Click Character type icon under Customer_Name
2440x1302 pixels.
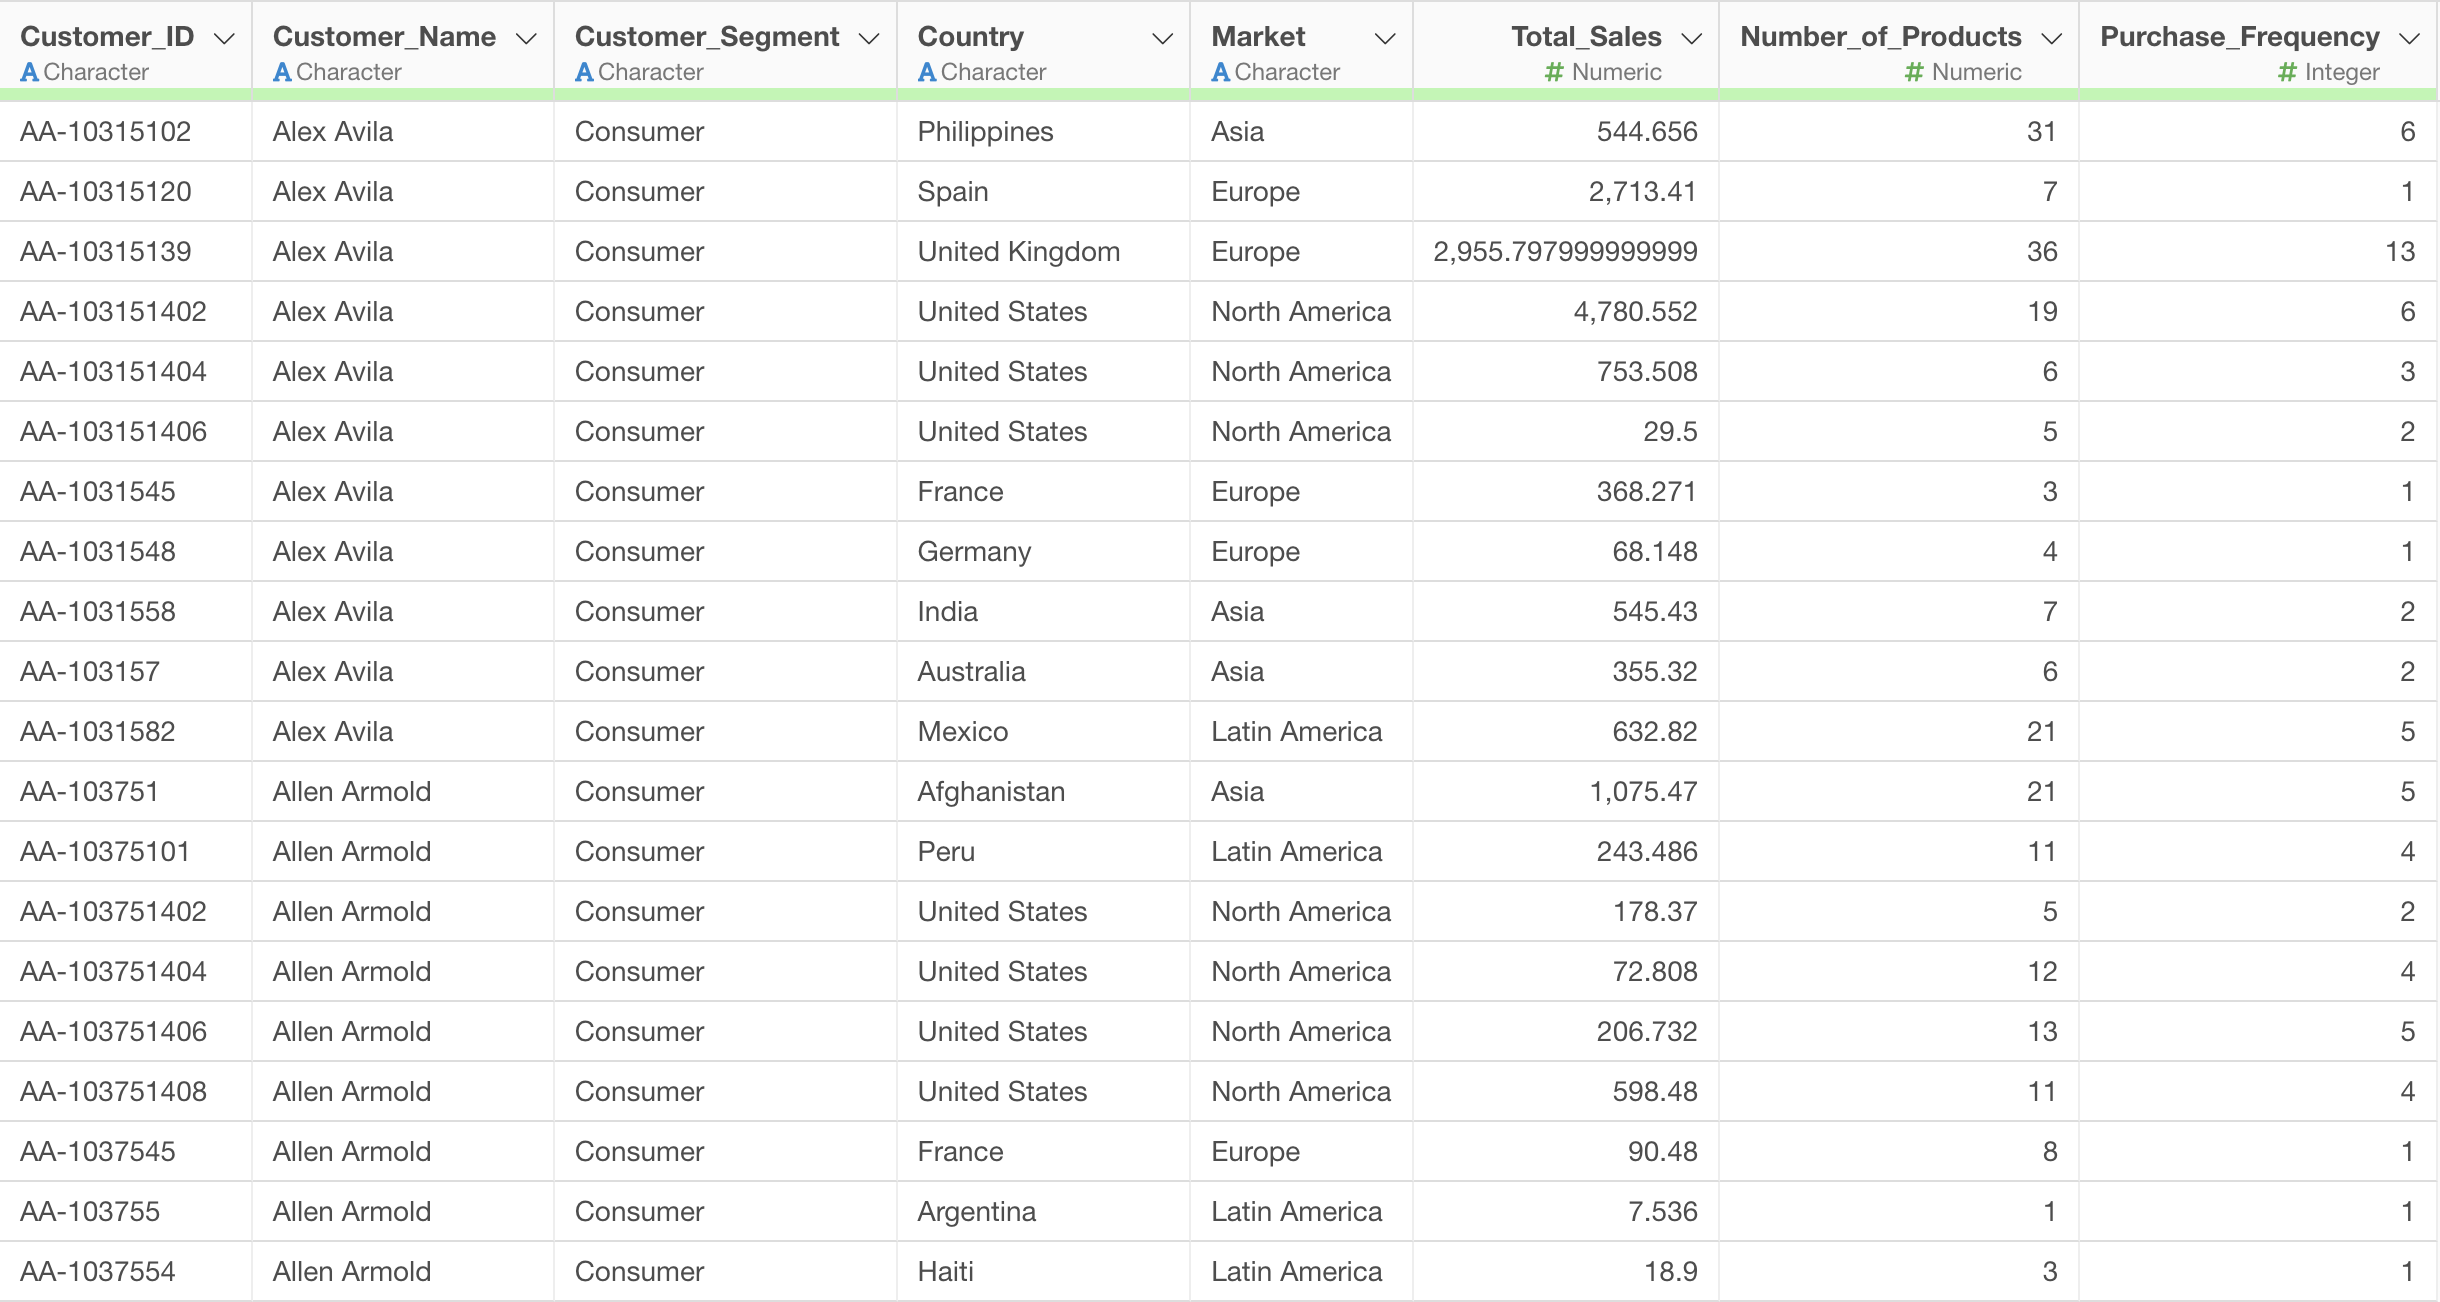[x=282, y=72]
